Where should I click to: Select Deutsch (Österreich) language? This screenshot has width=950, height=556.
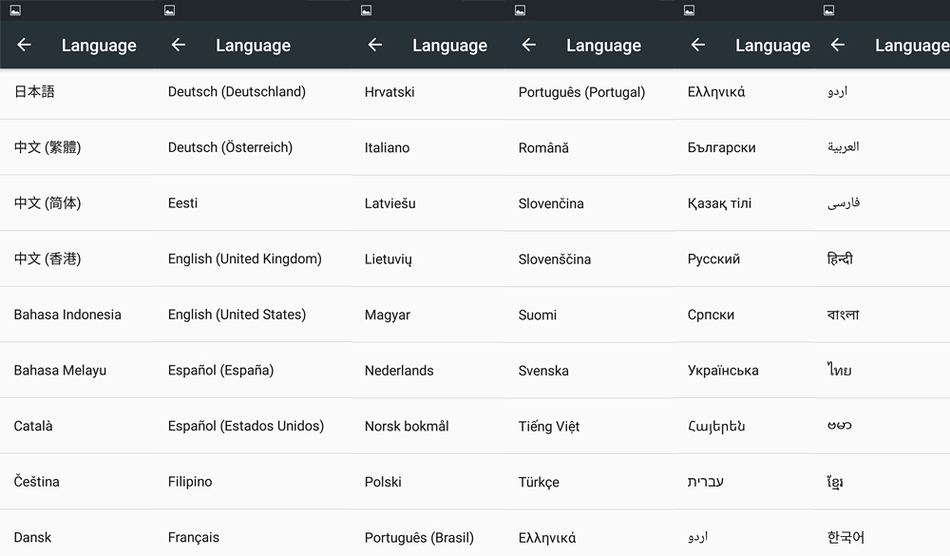pos(230,148)
